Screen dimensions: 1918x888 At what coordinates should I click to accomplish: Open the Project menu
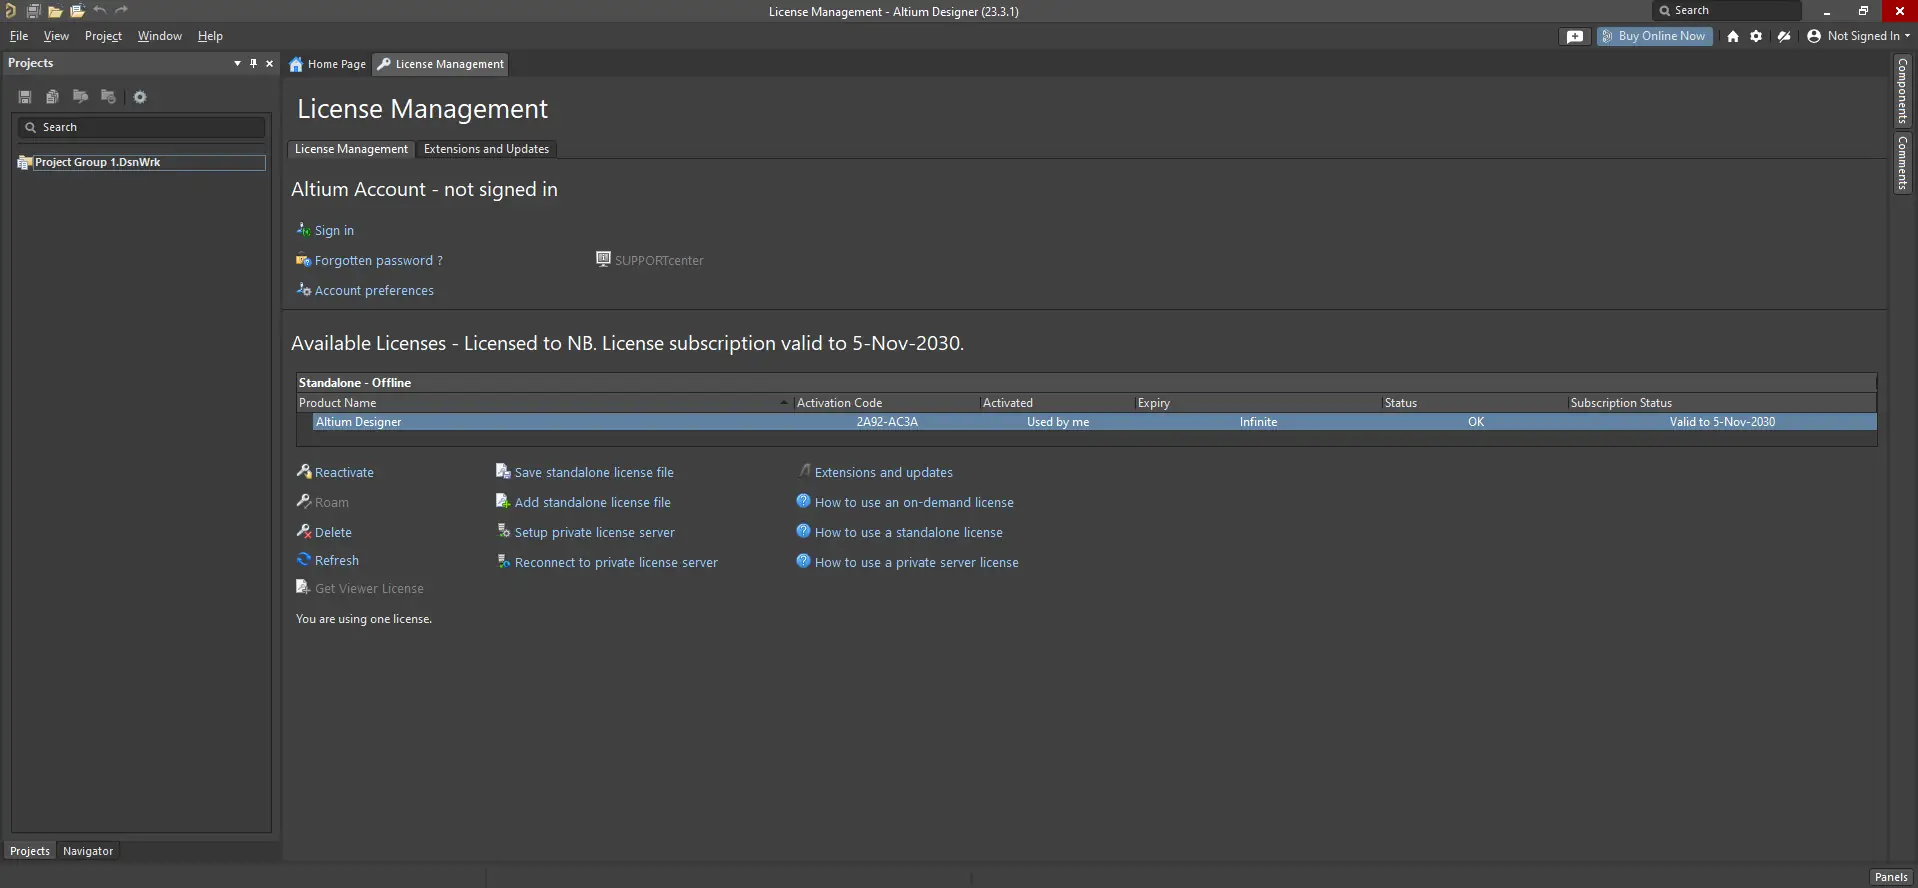(x=103, y=36)
